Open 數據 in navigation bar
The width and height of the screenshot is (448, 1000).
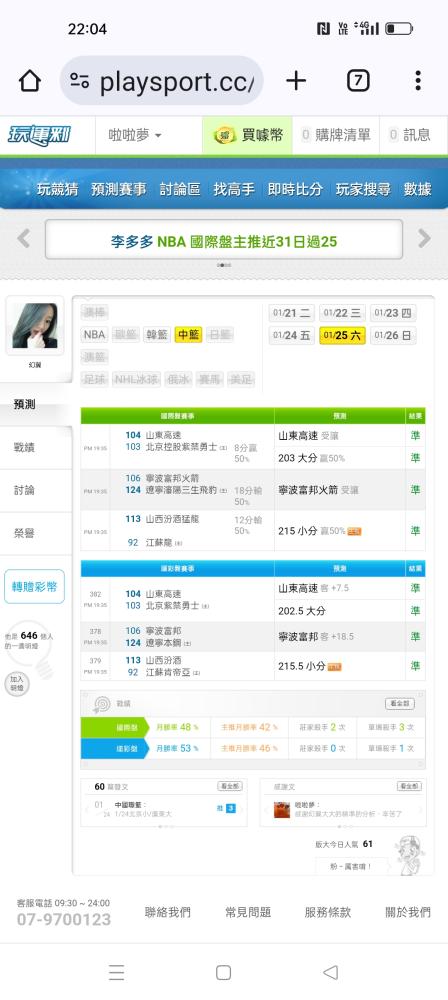pyautogui.click(x=417, y=189)
